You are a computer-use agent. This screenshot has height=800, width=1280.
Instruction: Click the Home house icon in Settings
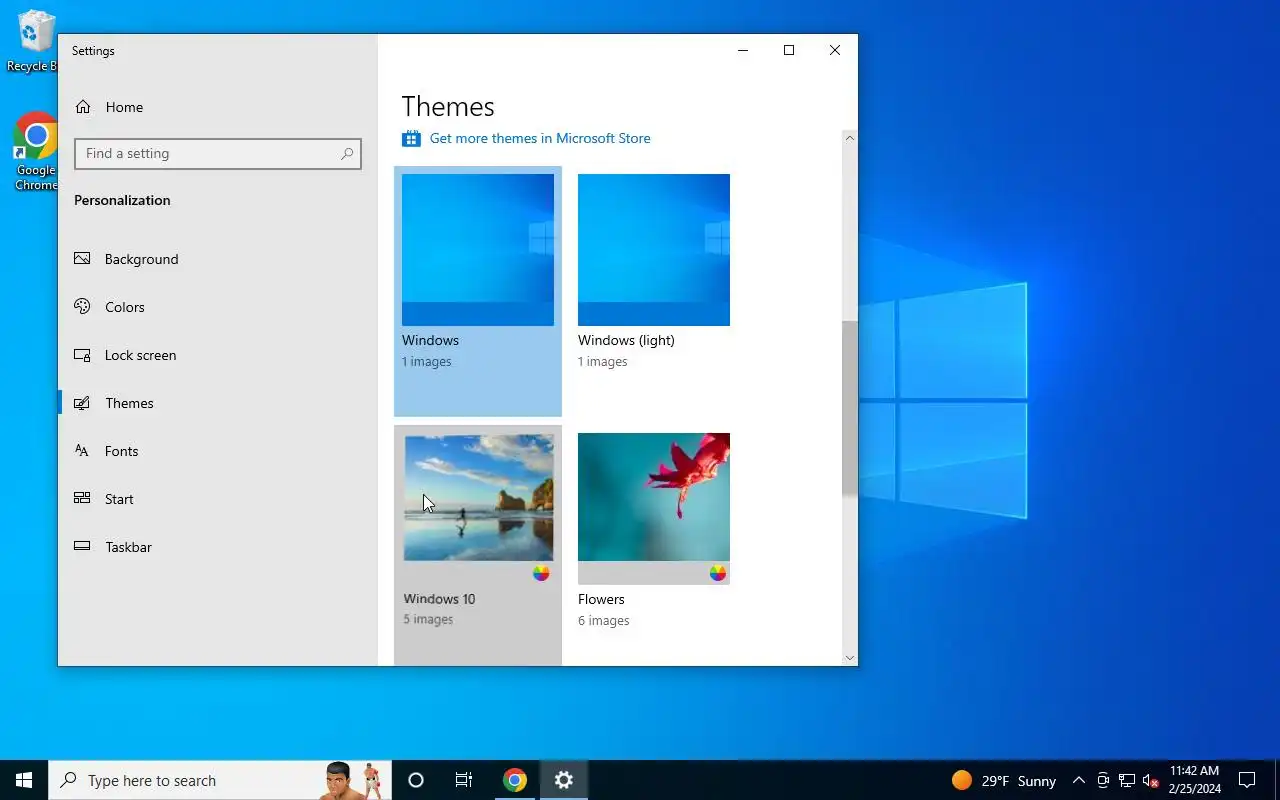pyautogui.click(x=83, y=107)
